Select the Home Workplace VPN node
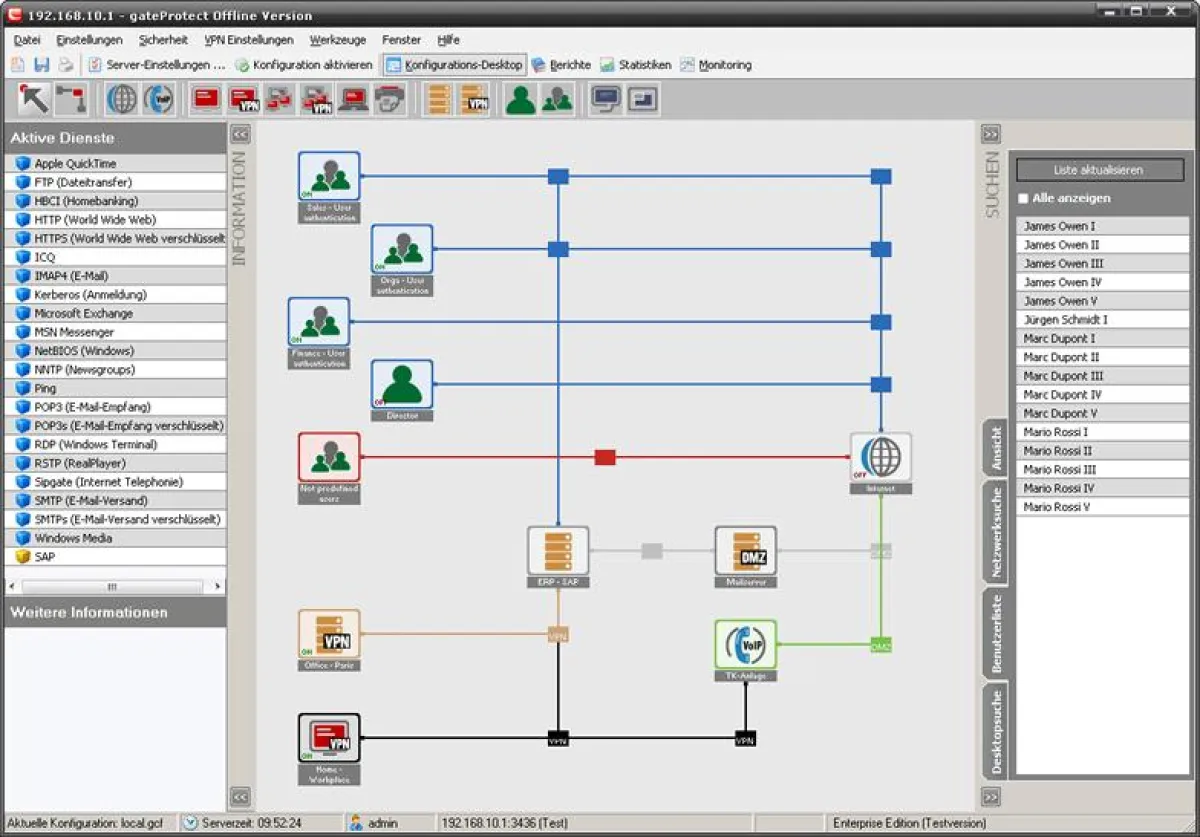The image size is (1200, 837). point(329,738)
